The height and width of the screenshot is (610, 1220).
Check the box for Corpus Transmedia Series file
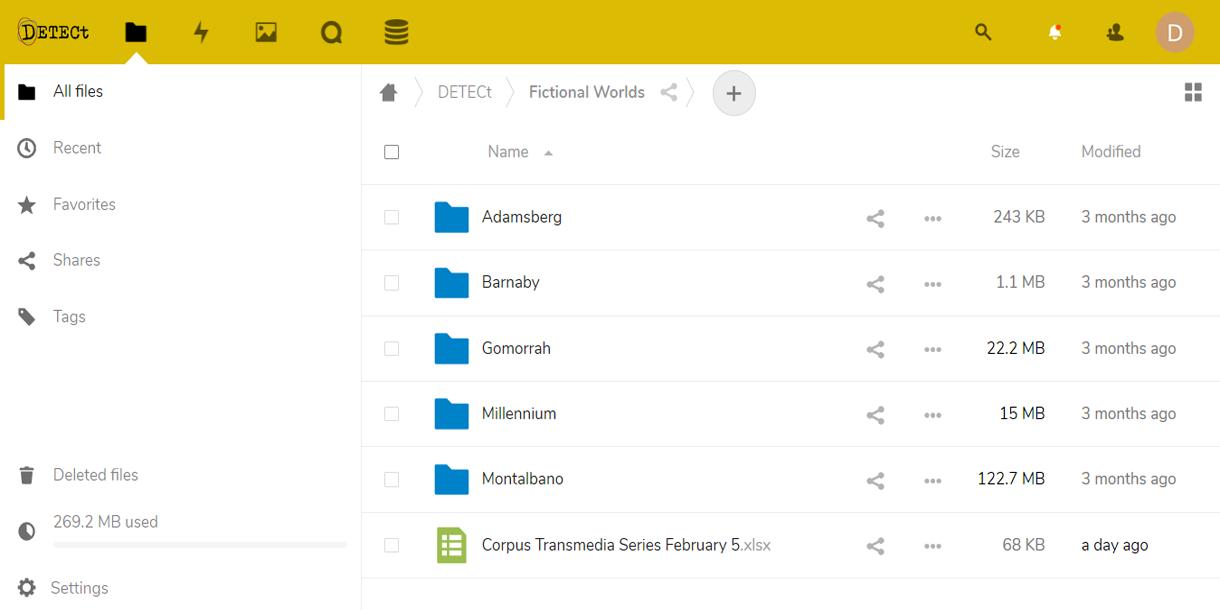(x=392, y=545)
